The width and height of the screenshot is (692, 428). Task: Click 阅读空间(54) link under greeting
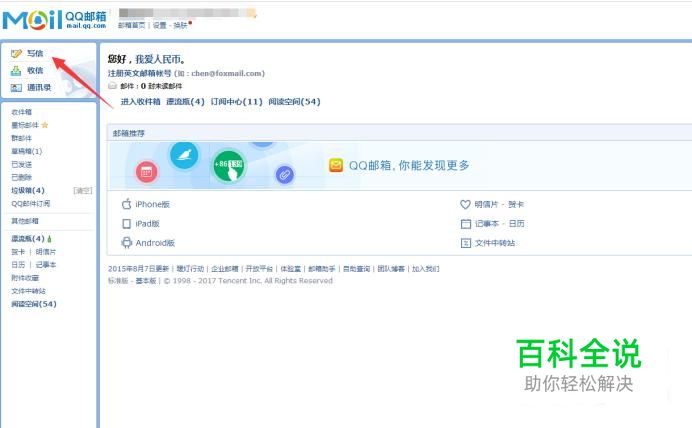294,101
